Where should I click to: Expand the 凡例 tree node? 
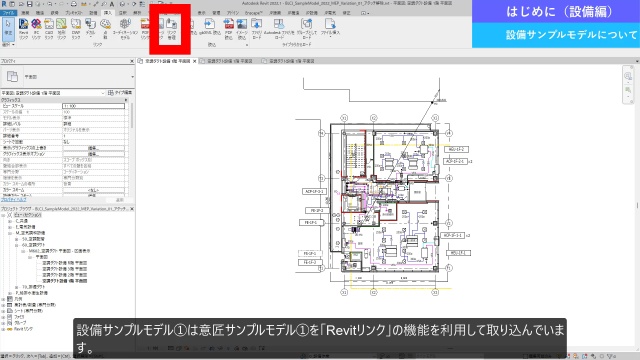[x=4, y=299]
